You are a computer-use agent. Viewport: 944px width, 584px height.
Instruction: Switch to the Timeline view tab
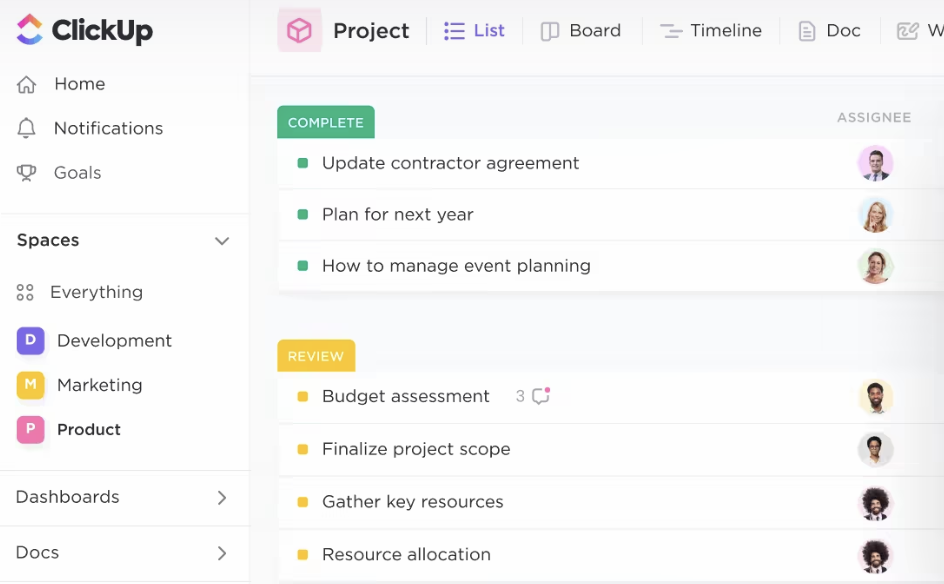pos(711,31)
